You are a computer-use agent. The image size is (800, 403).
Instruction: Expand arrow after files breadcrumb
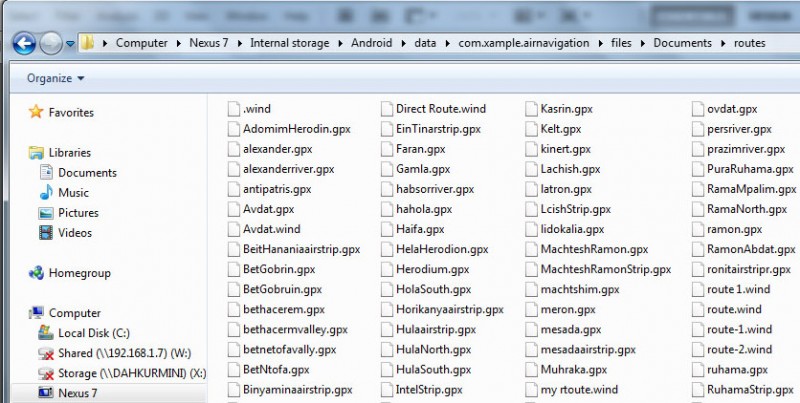click(642, 43)
